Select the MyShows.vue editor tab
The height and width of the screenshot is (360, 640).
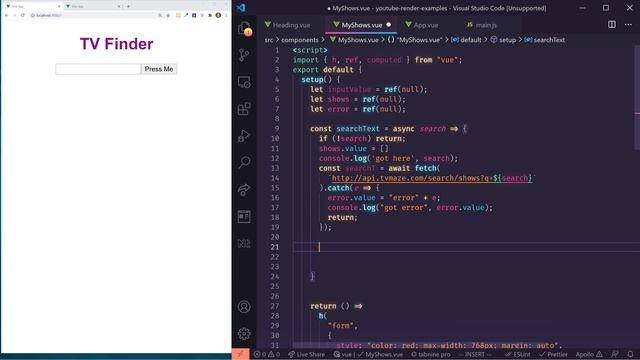pos(361,25)
